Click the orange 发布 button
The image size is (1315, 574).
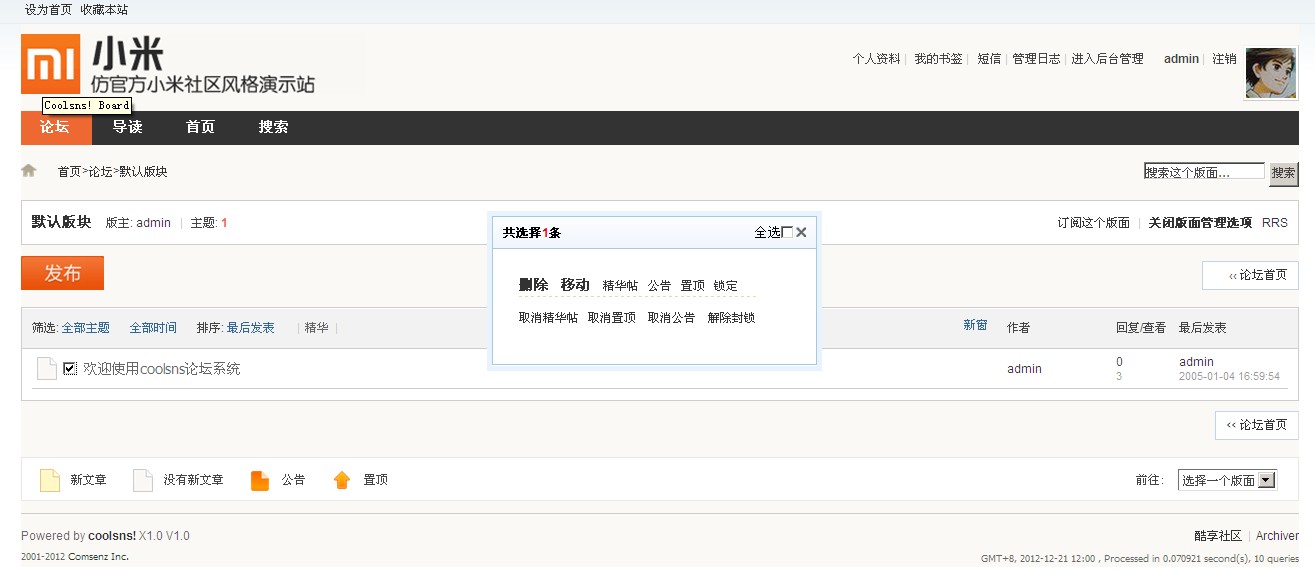pyautogui.click(x=62, y=273)
